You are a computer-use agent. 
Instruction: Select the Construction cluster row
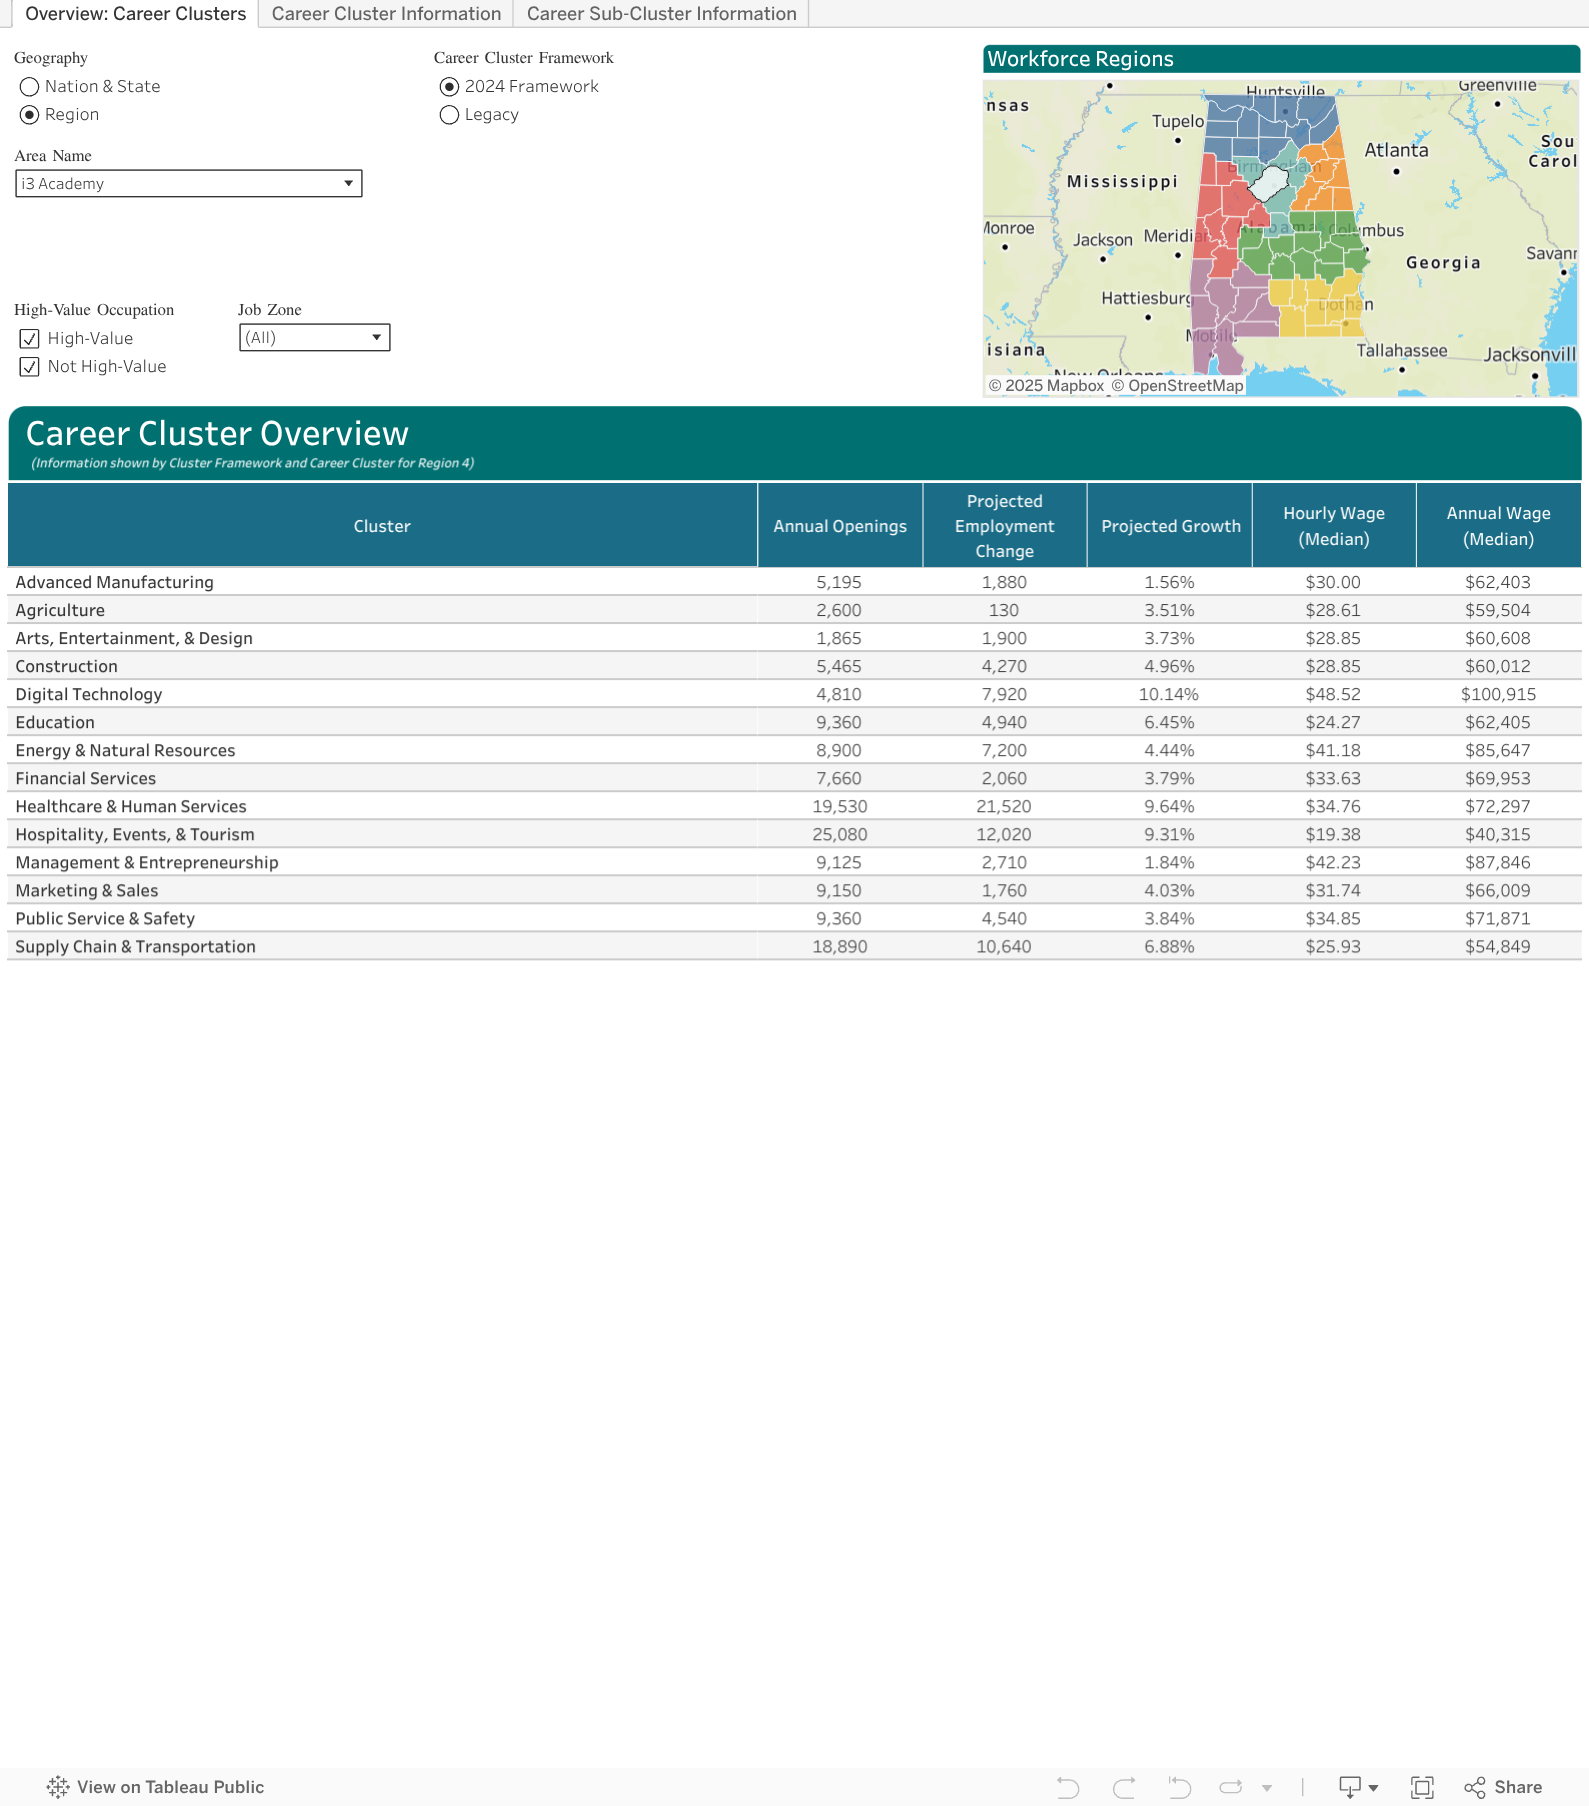(794, 666)
